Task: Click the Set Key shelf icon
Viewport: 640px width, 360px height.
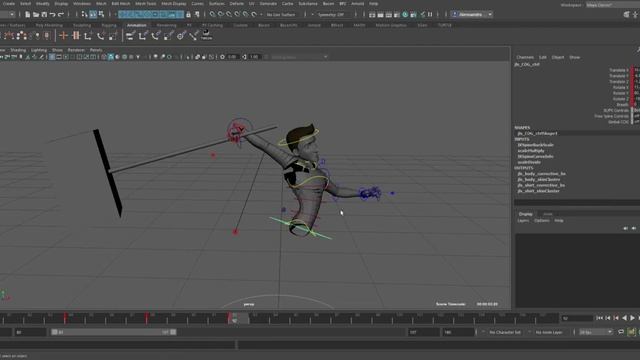Action: 63,36
